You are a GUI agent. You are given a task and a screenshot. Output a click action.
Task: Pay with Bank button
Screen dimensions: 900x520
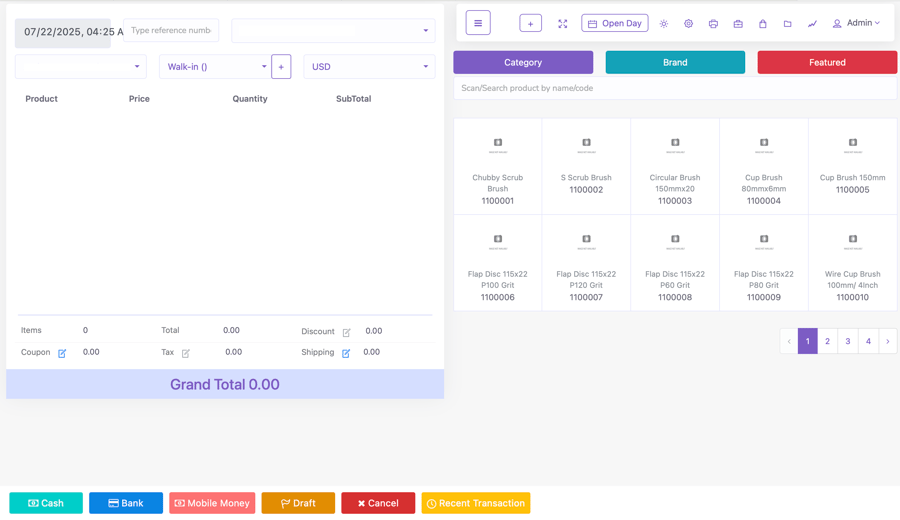(x=126, y=503)
